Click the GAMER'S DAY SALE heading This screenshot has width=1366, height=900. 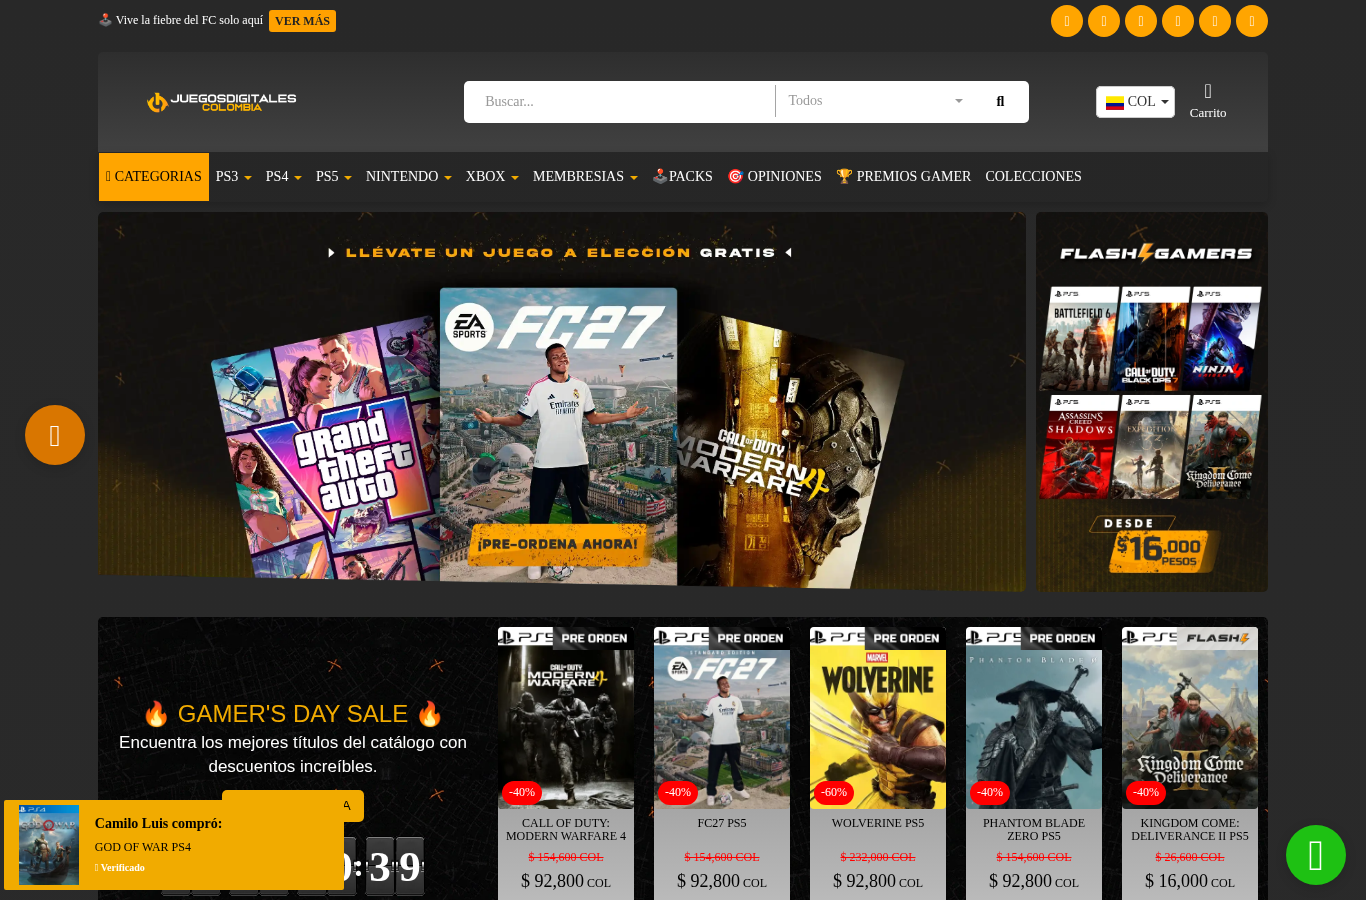coord(293,714)
